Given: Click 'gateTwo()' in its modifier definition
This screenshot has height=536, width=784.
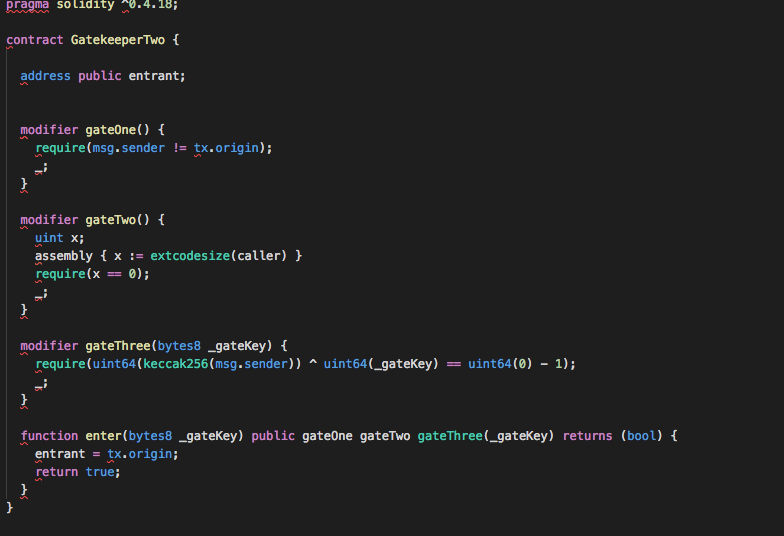Looking at the screenshot, I should pos(117,220).
